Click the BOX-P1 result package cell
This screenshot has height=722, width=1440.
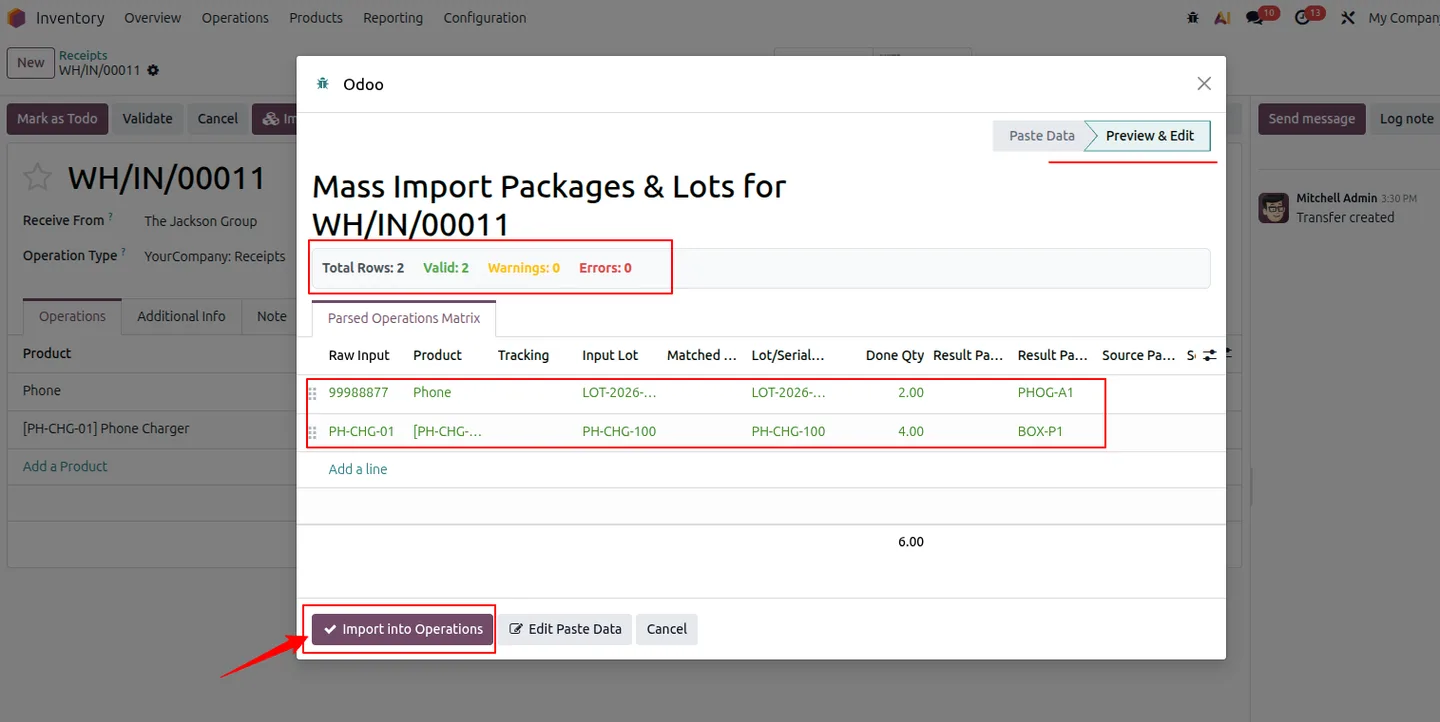point(1040,432)
